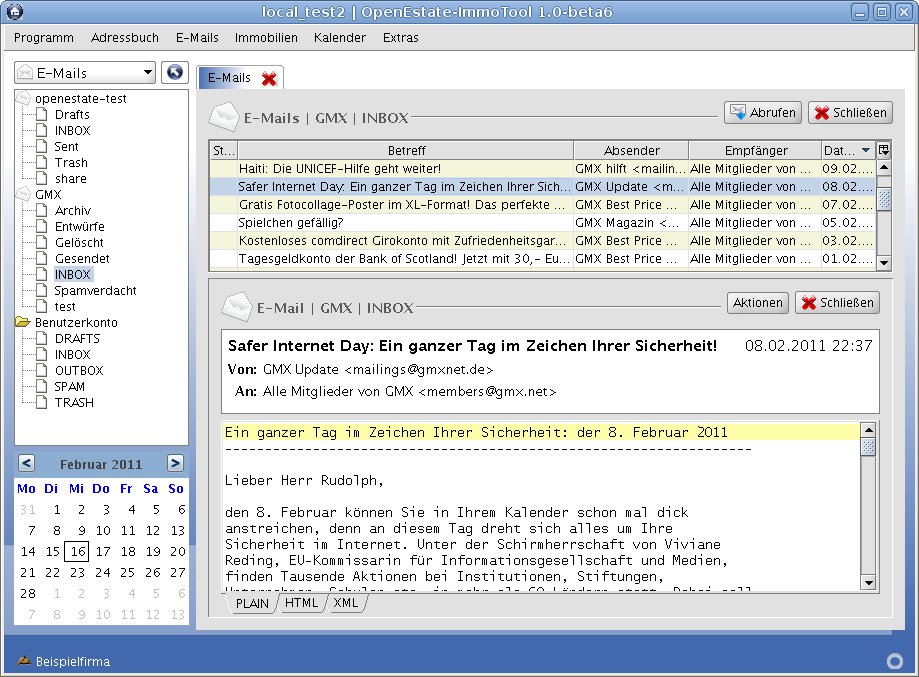This screenshot has width=919, height=677.
Task: Collapse the Benutzerkonto folder
Action: point(23,323)
